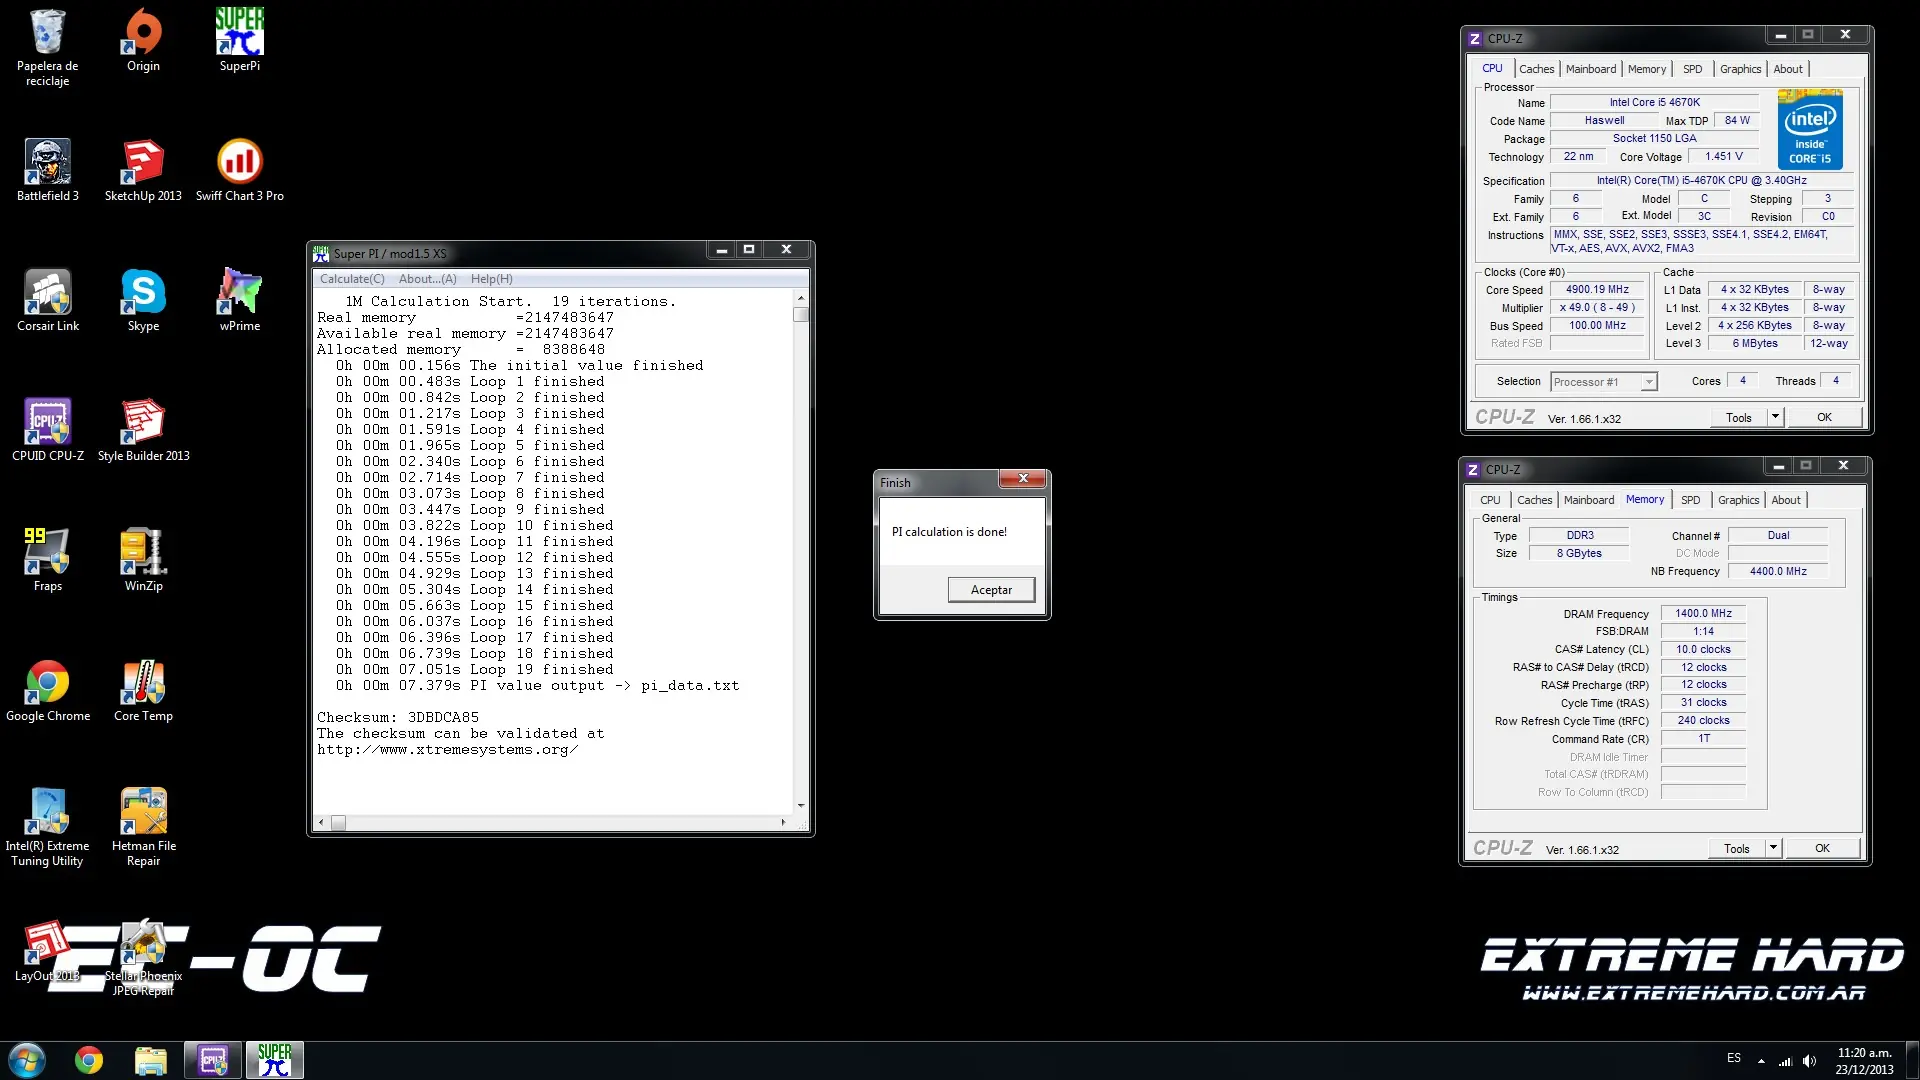
Task: Open Graphics tab in bottom CPU-Z window
Action: coord(1738,500)
